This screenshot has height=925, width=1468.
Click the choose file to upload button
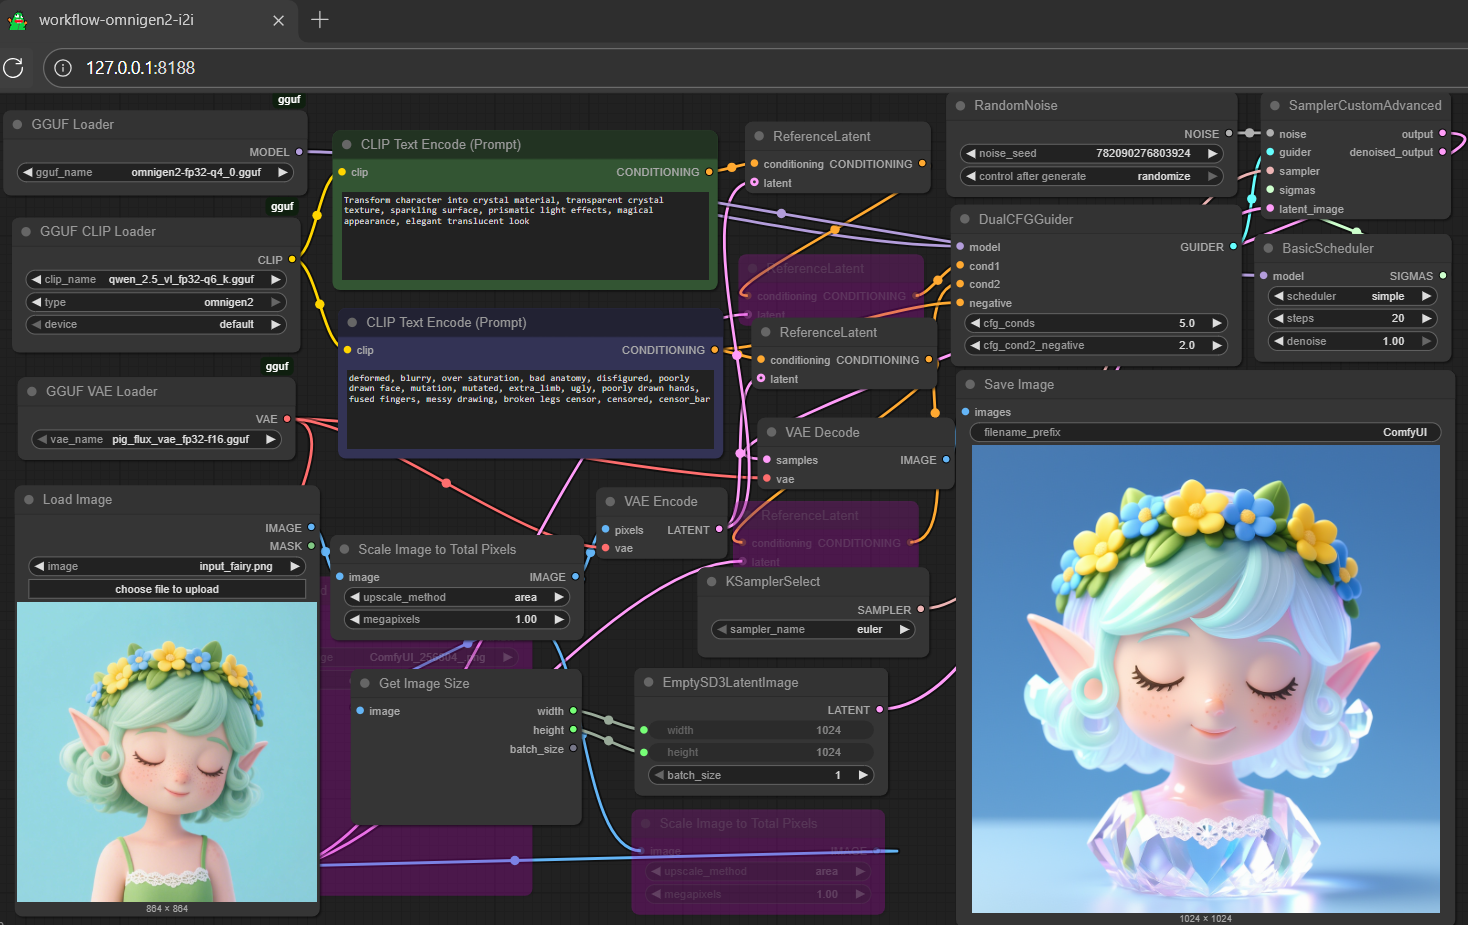point(167,589)
